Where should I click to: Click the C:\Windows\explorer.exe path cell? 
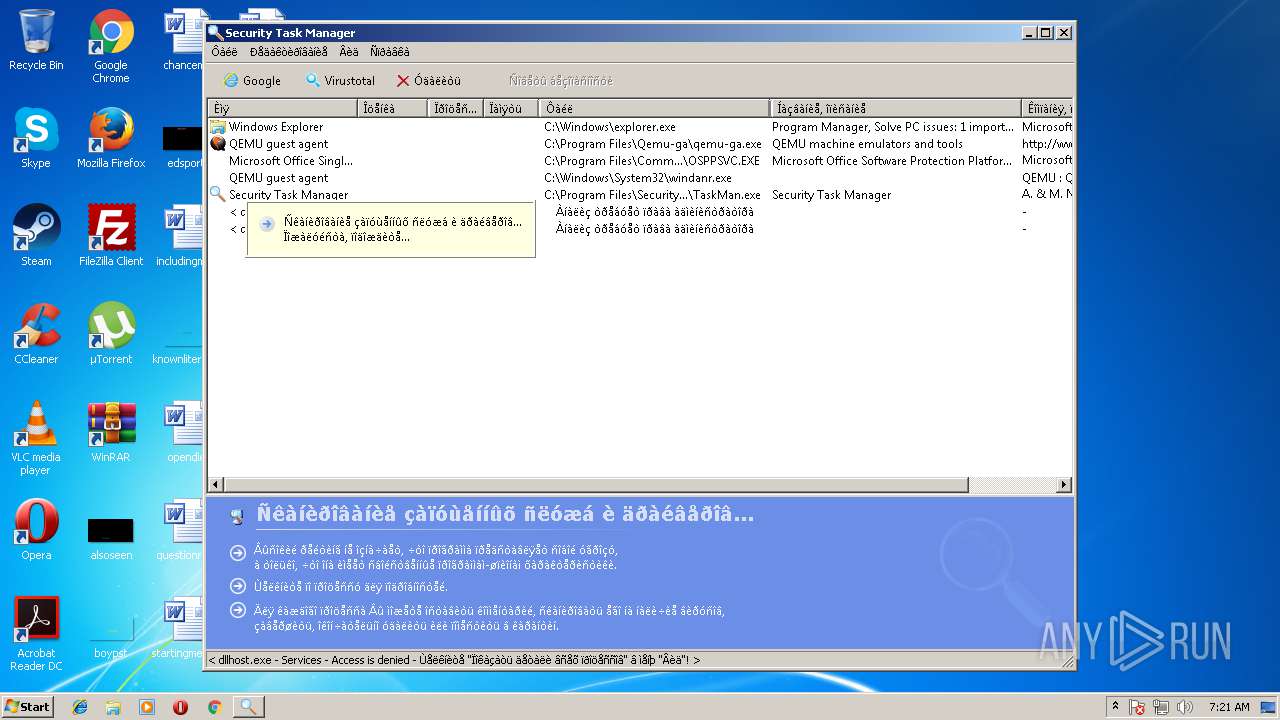click(x=610, y=127)
